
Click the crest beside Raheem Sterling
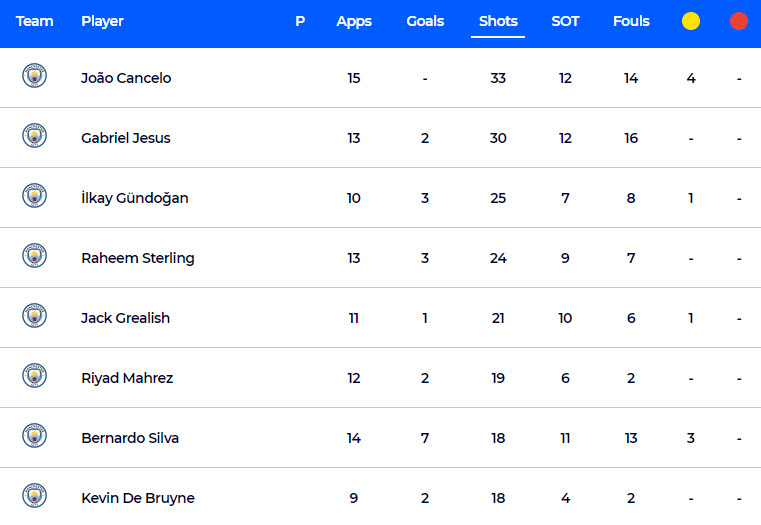tap(34, 256)
